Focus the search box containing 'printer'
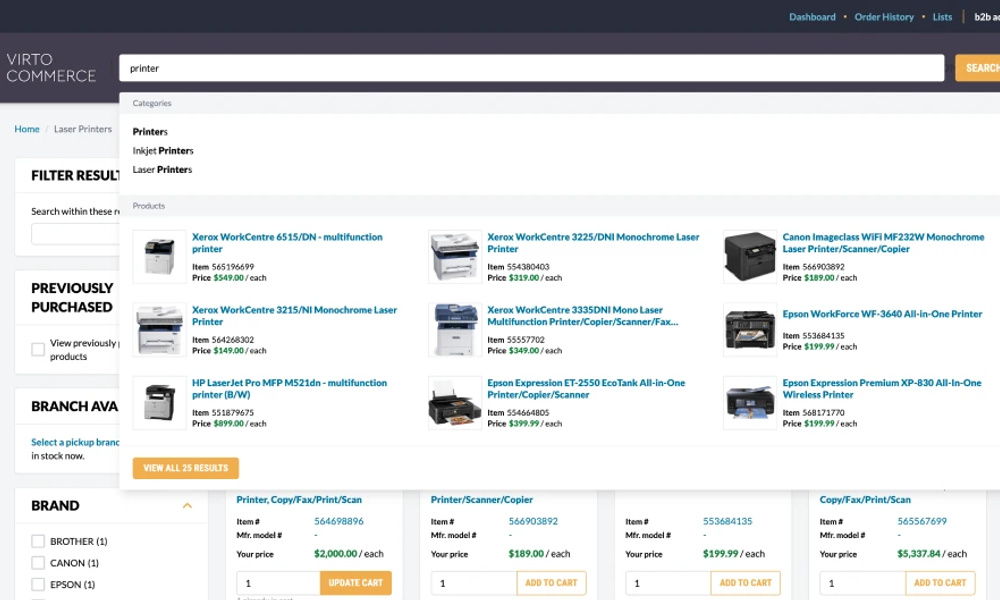 pos(531,68)
